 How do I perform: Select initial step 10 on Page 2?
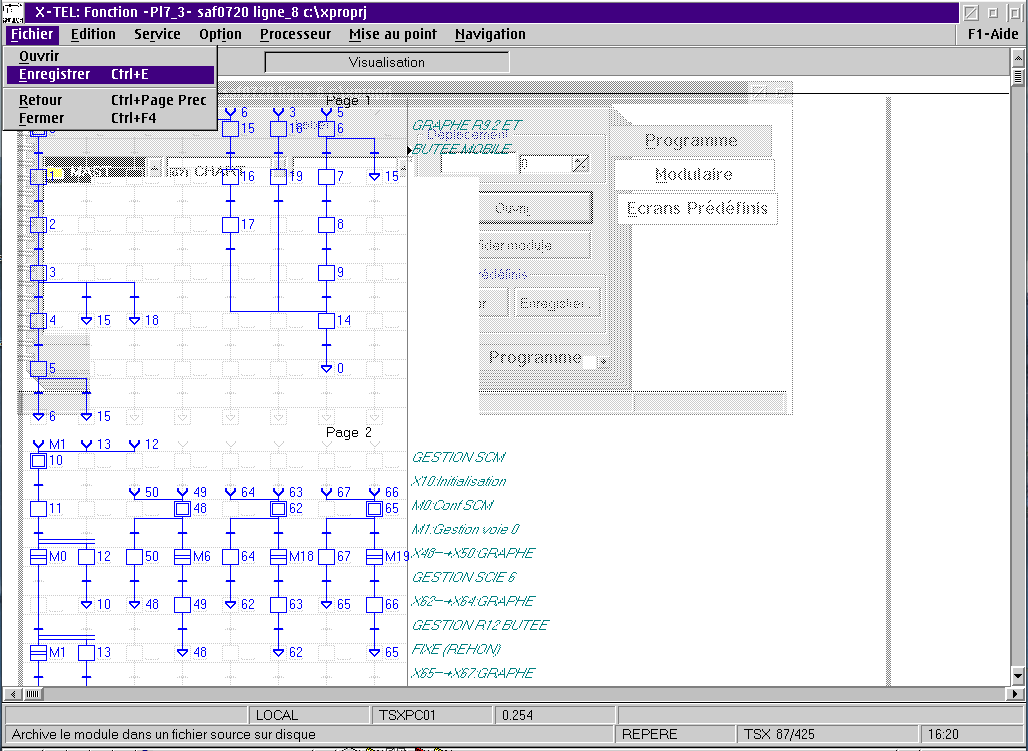click(38, 461)
